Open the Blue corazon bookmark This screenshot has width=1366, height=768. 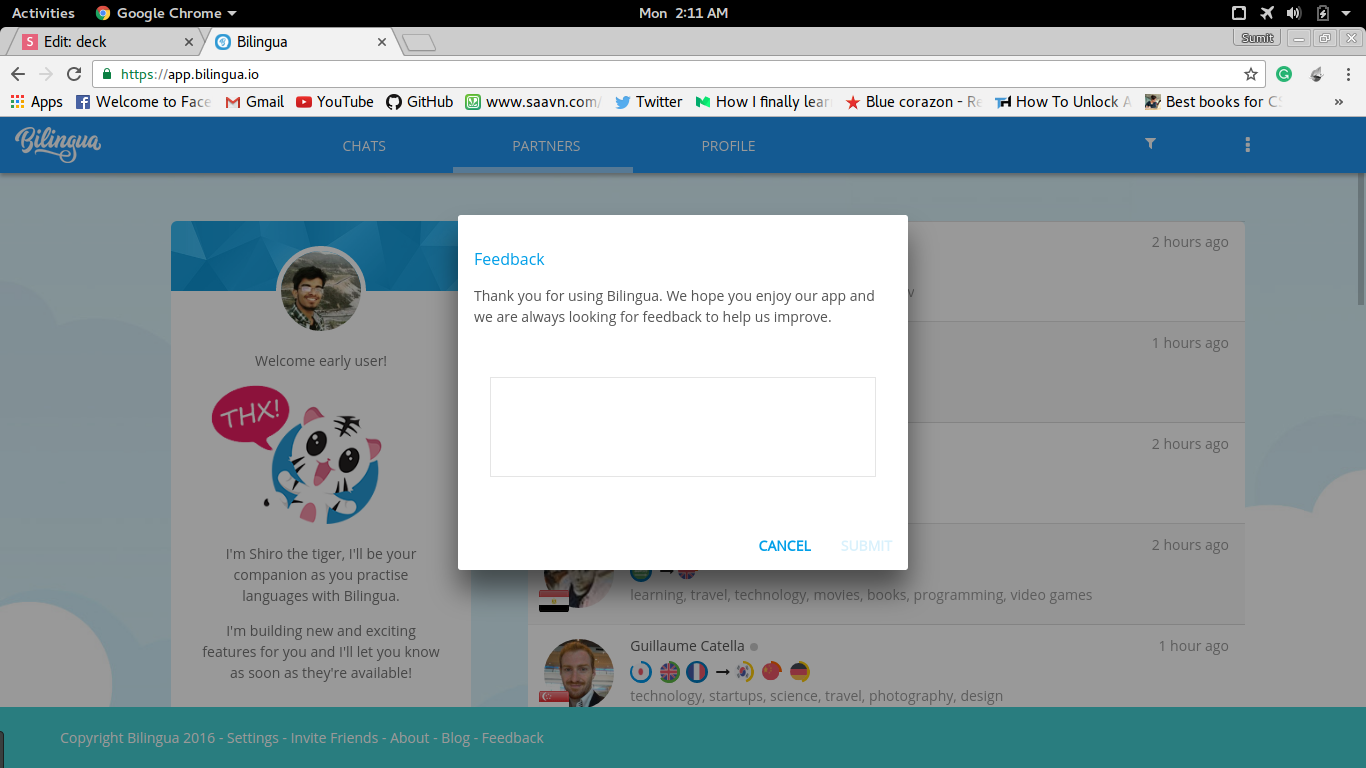914,102
